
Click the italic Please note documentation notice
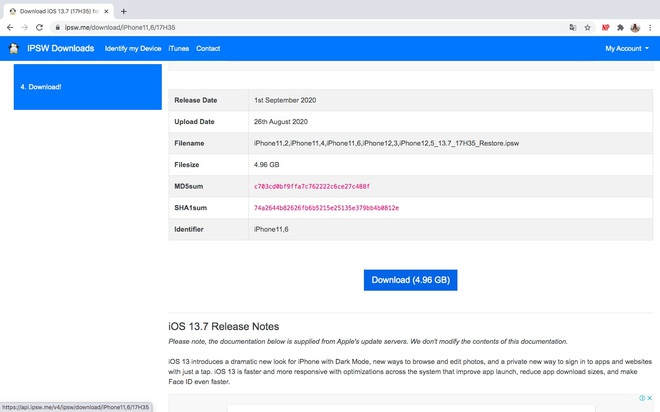pyautogui.click(x=368, y=341)
